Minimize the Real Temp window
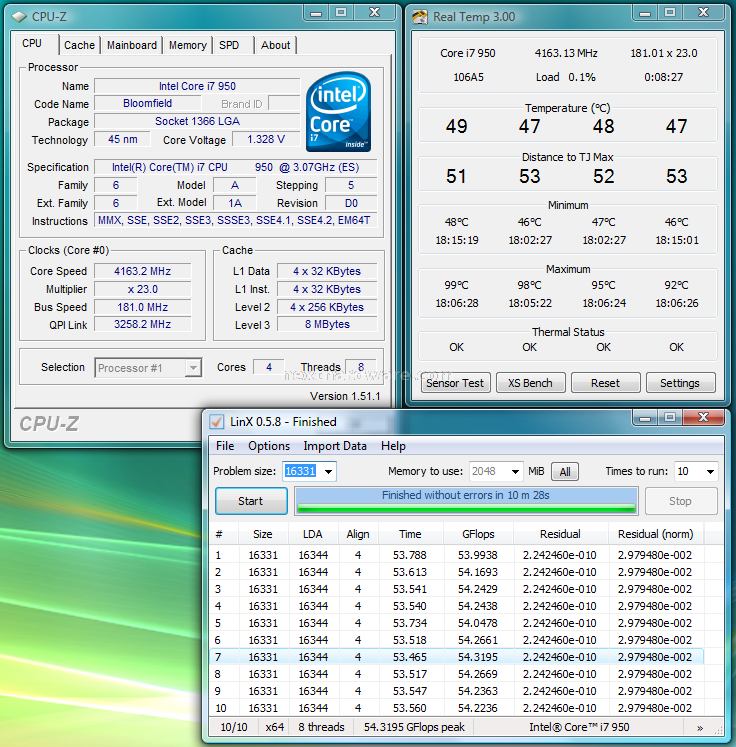 pyautogui.click(x=645, y=13)
